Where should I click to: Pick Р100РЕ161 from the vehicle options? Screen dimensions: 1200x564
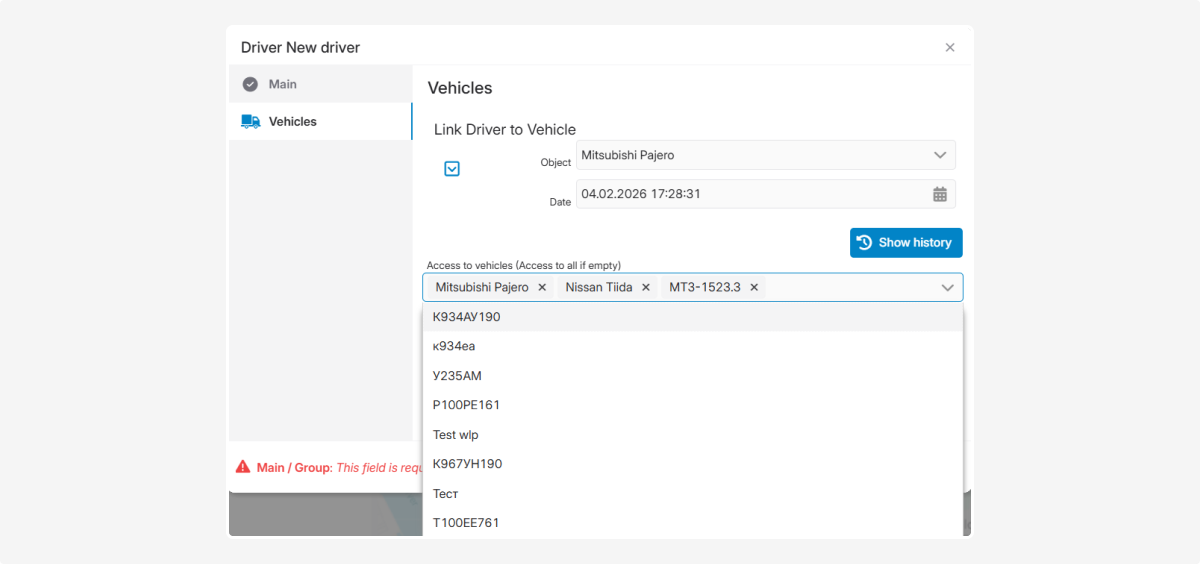tap(466, 405)
